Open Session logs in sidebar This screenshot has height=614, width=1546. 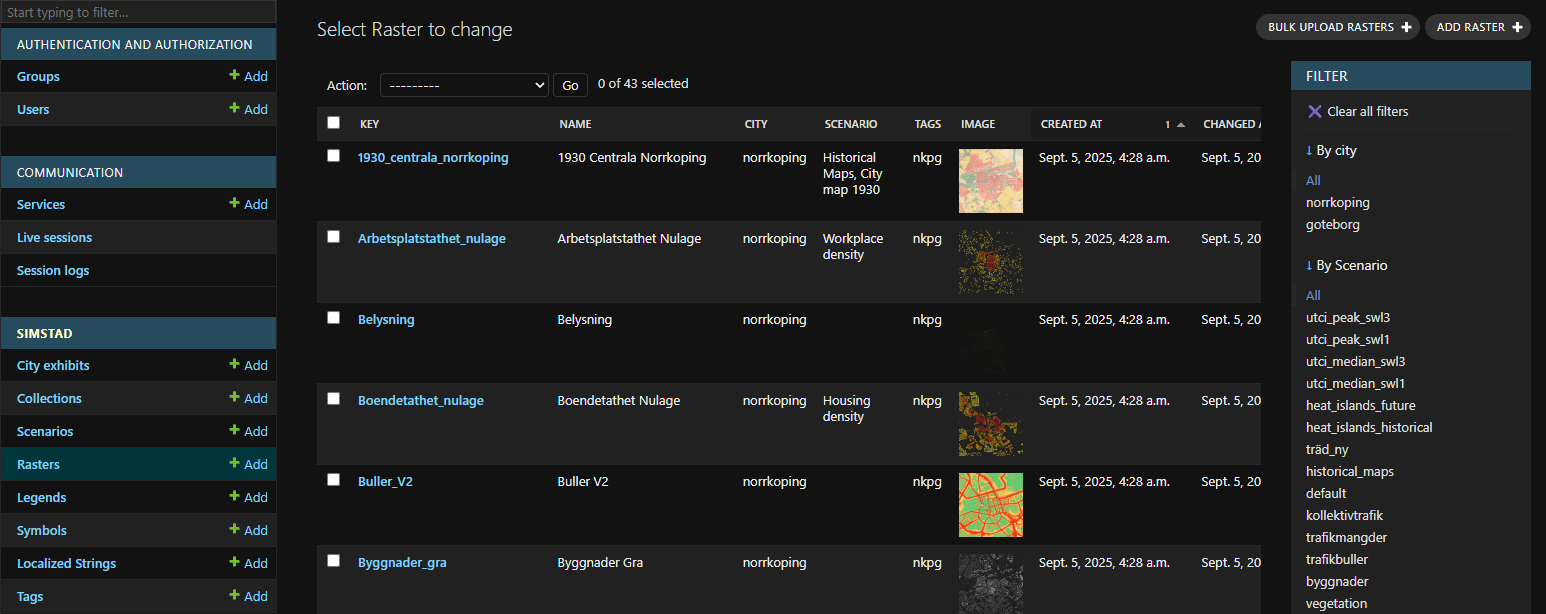[x=53, y=270]
